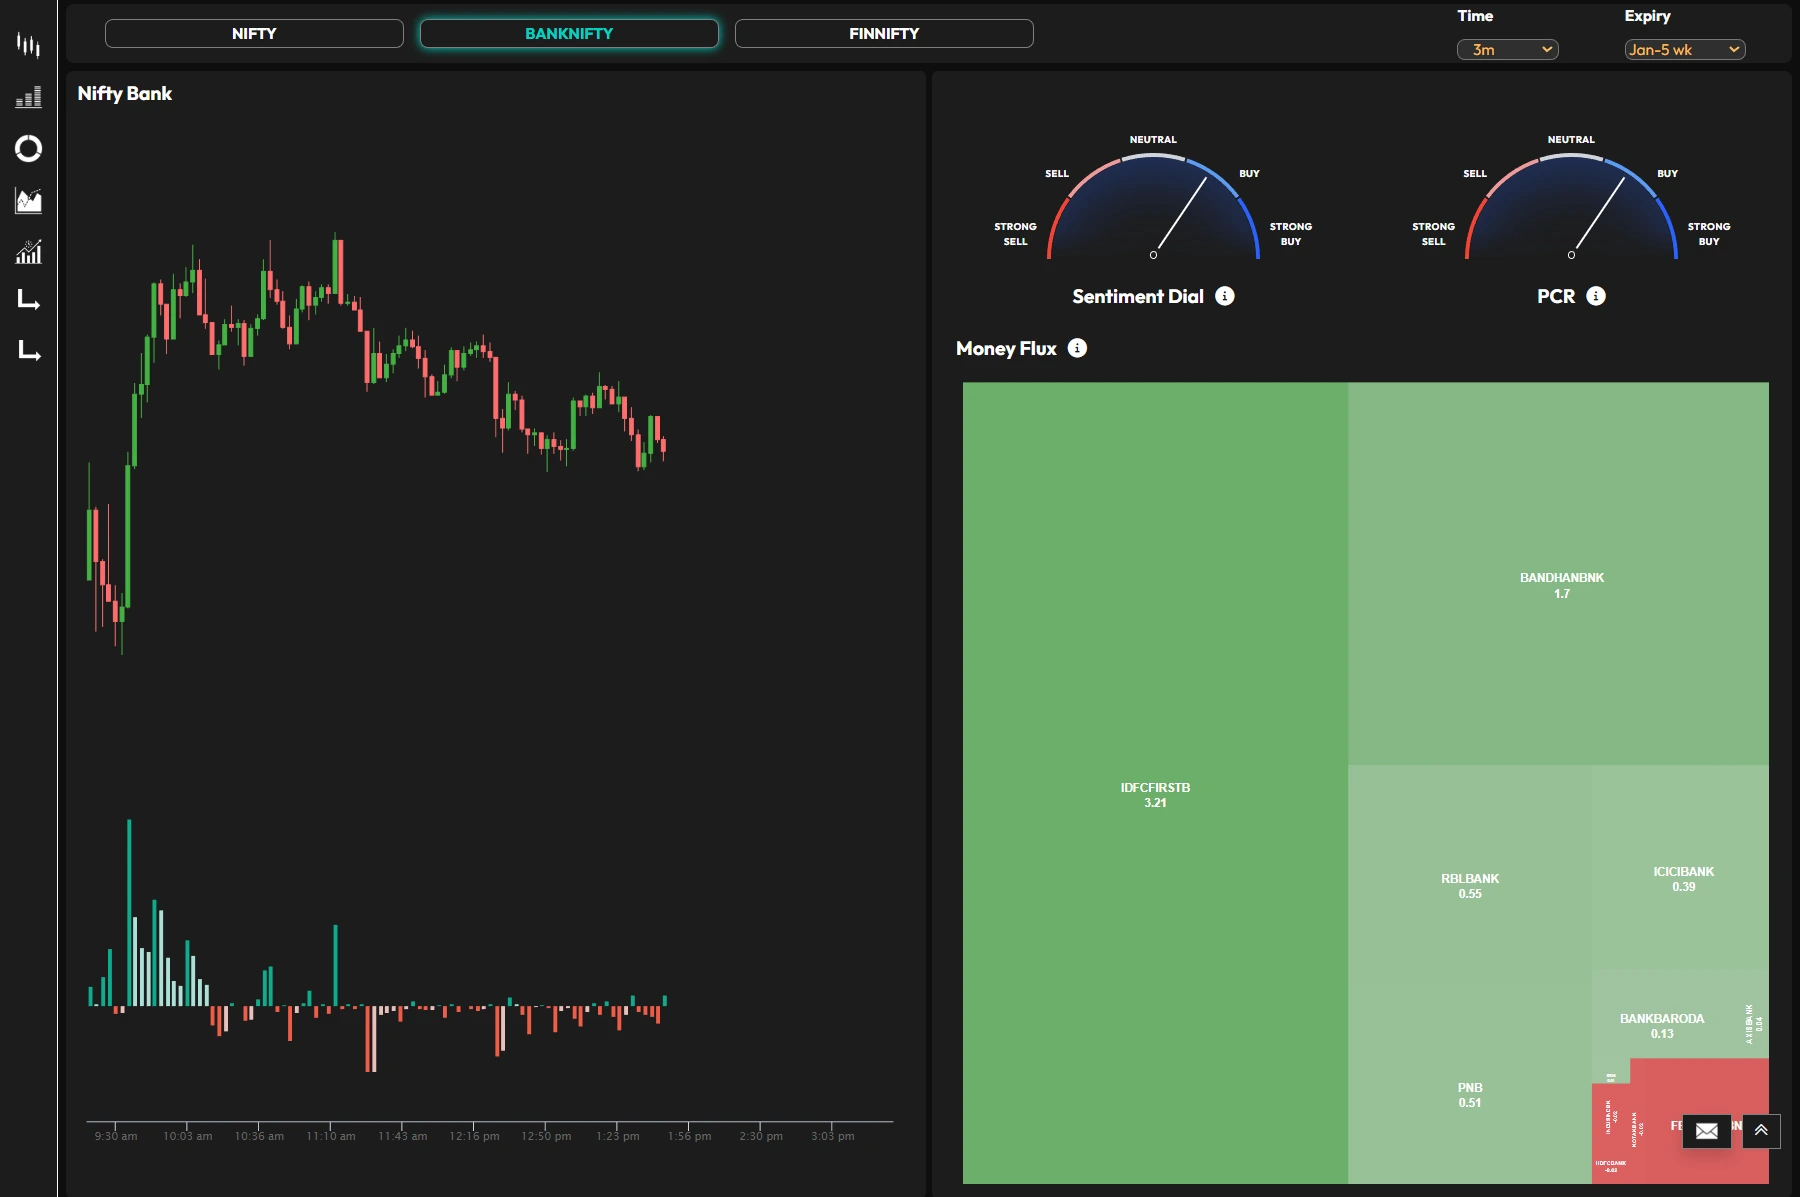
Task: Switch to the FINNIFTY tab
Action: tap(884, 33)
